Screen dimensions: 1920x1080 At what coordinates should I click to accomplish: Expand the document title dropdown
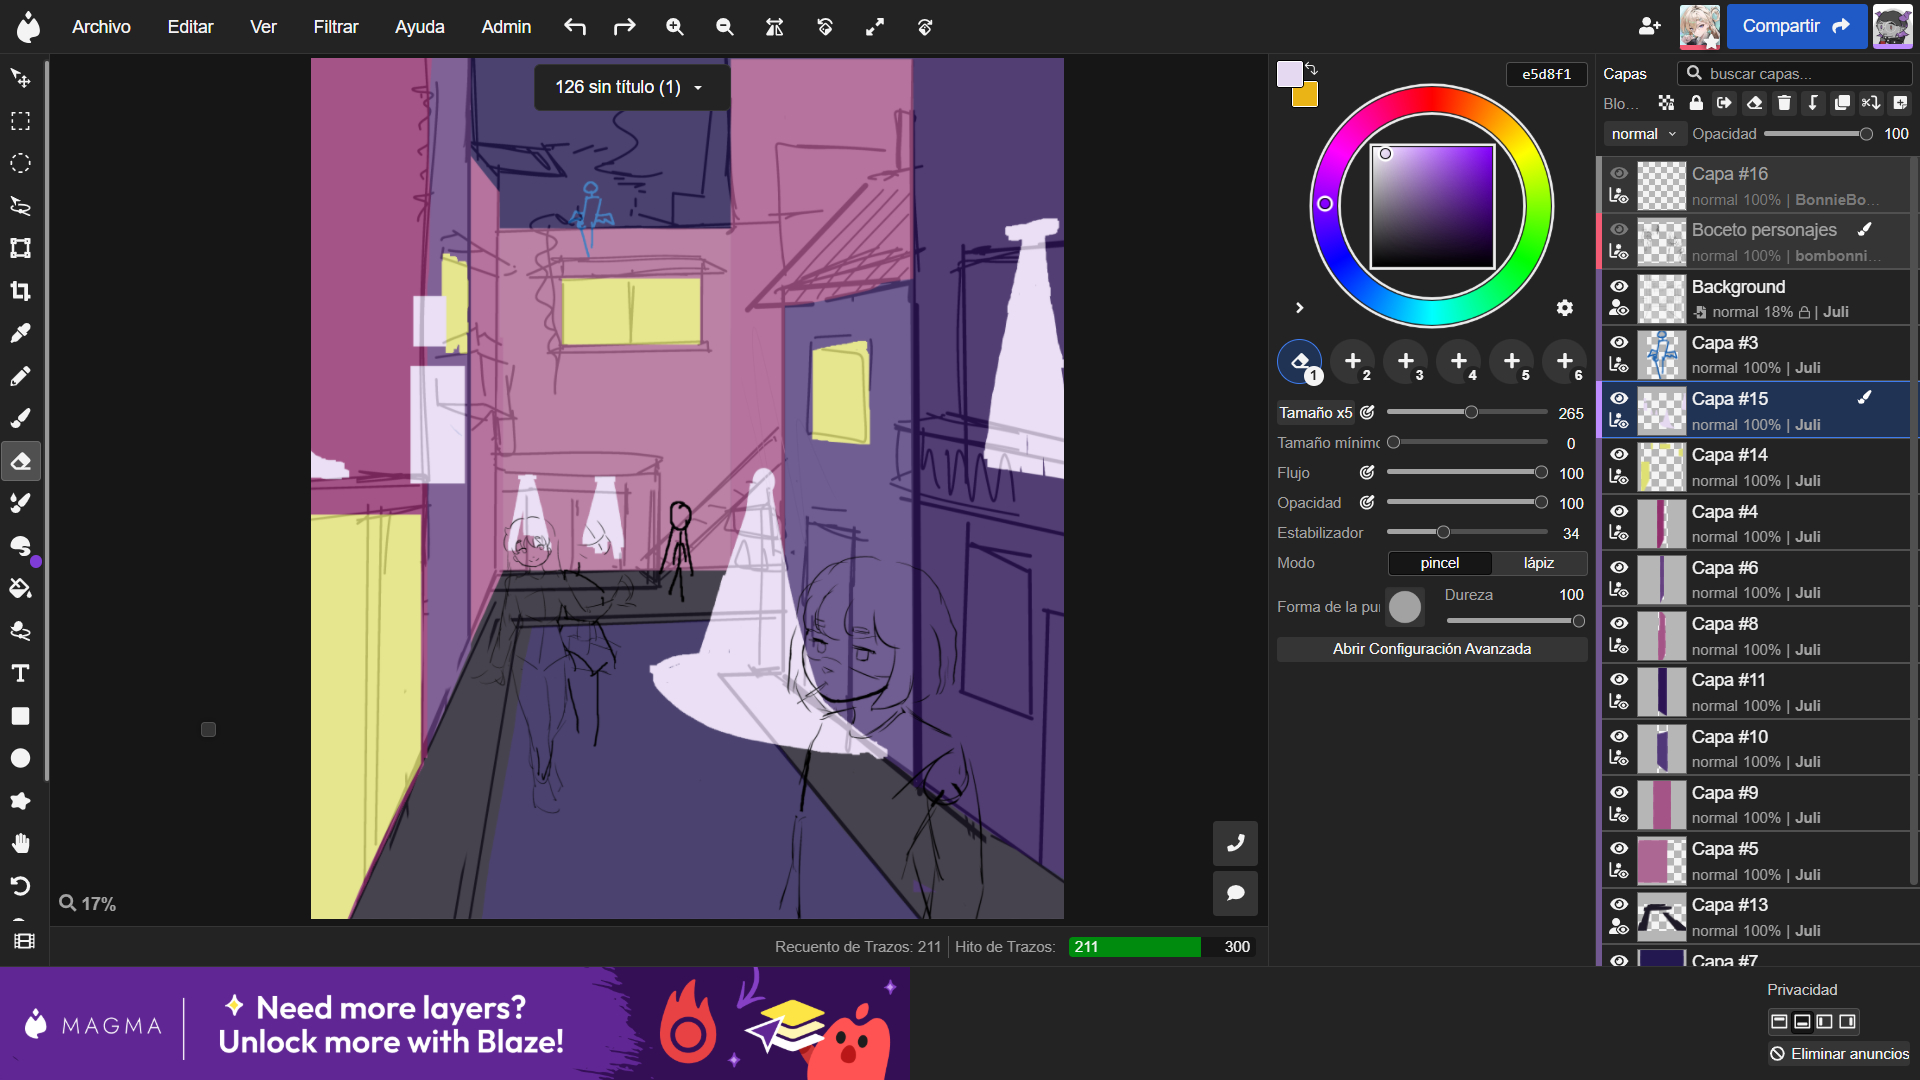(698, 88)
